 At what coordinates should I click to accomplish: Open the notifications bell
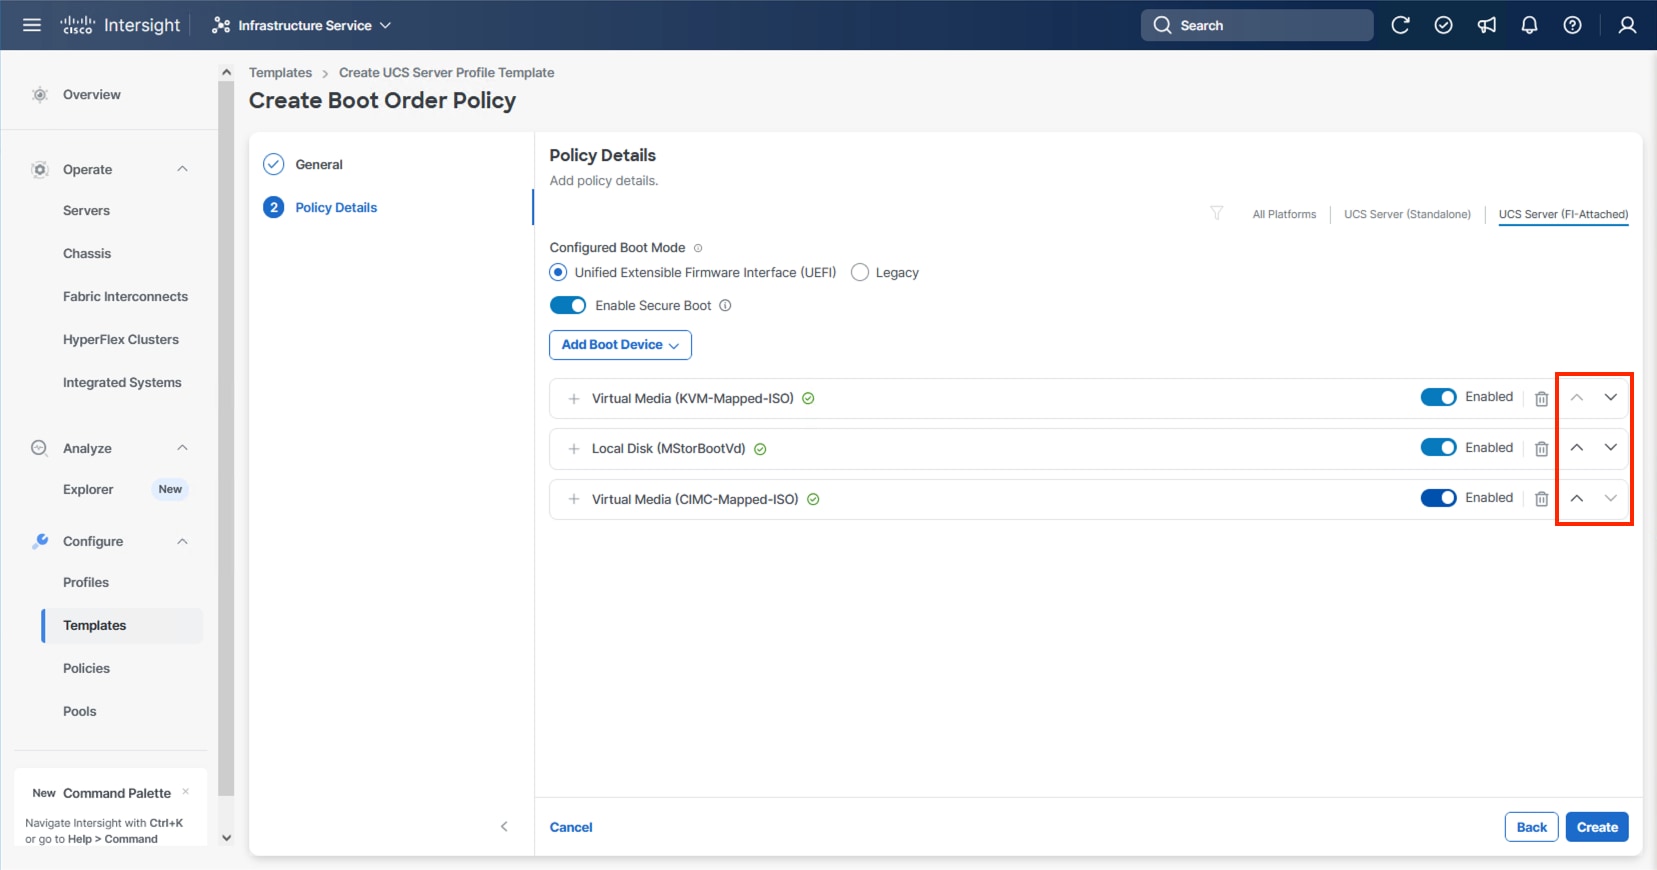1529,25
